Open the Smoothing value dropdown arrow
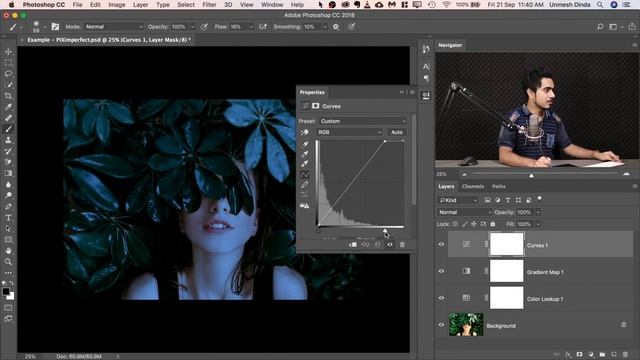 pos(325,27)
